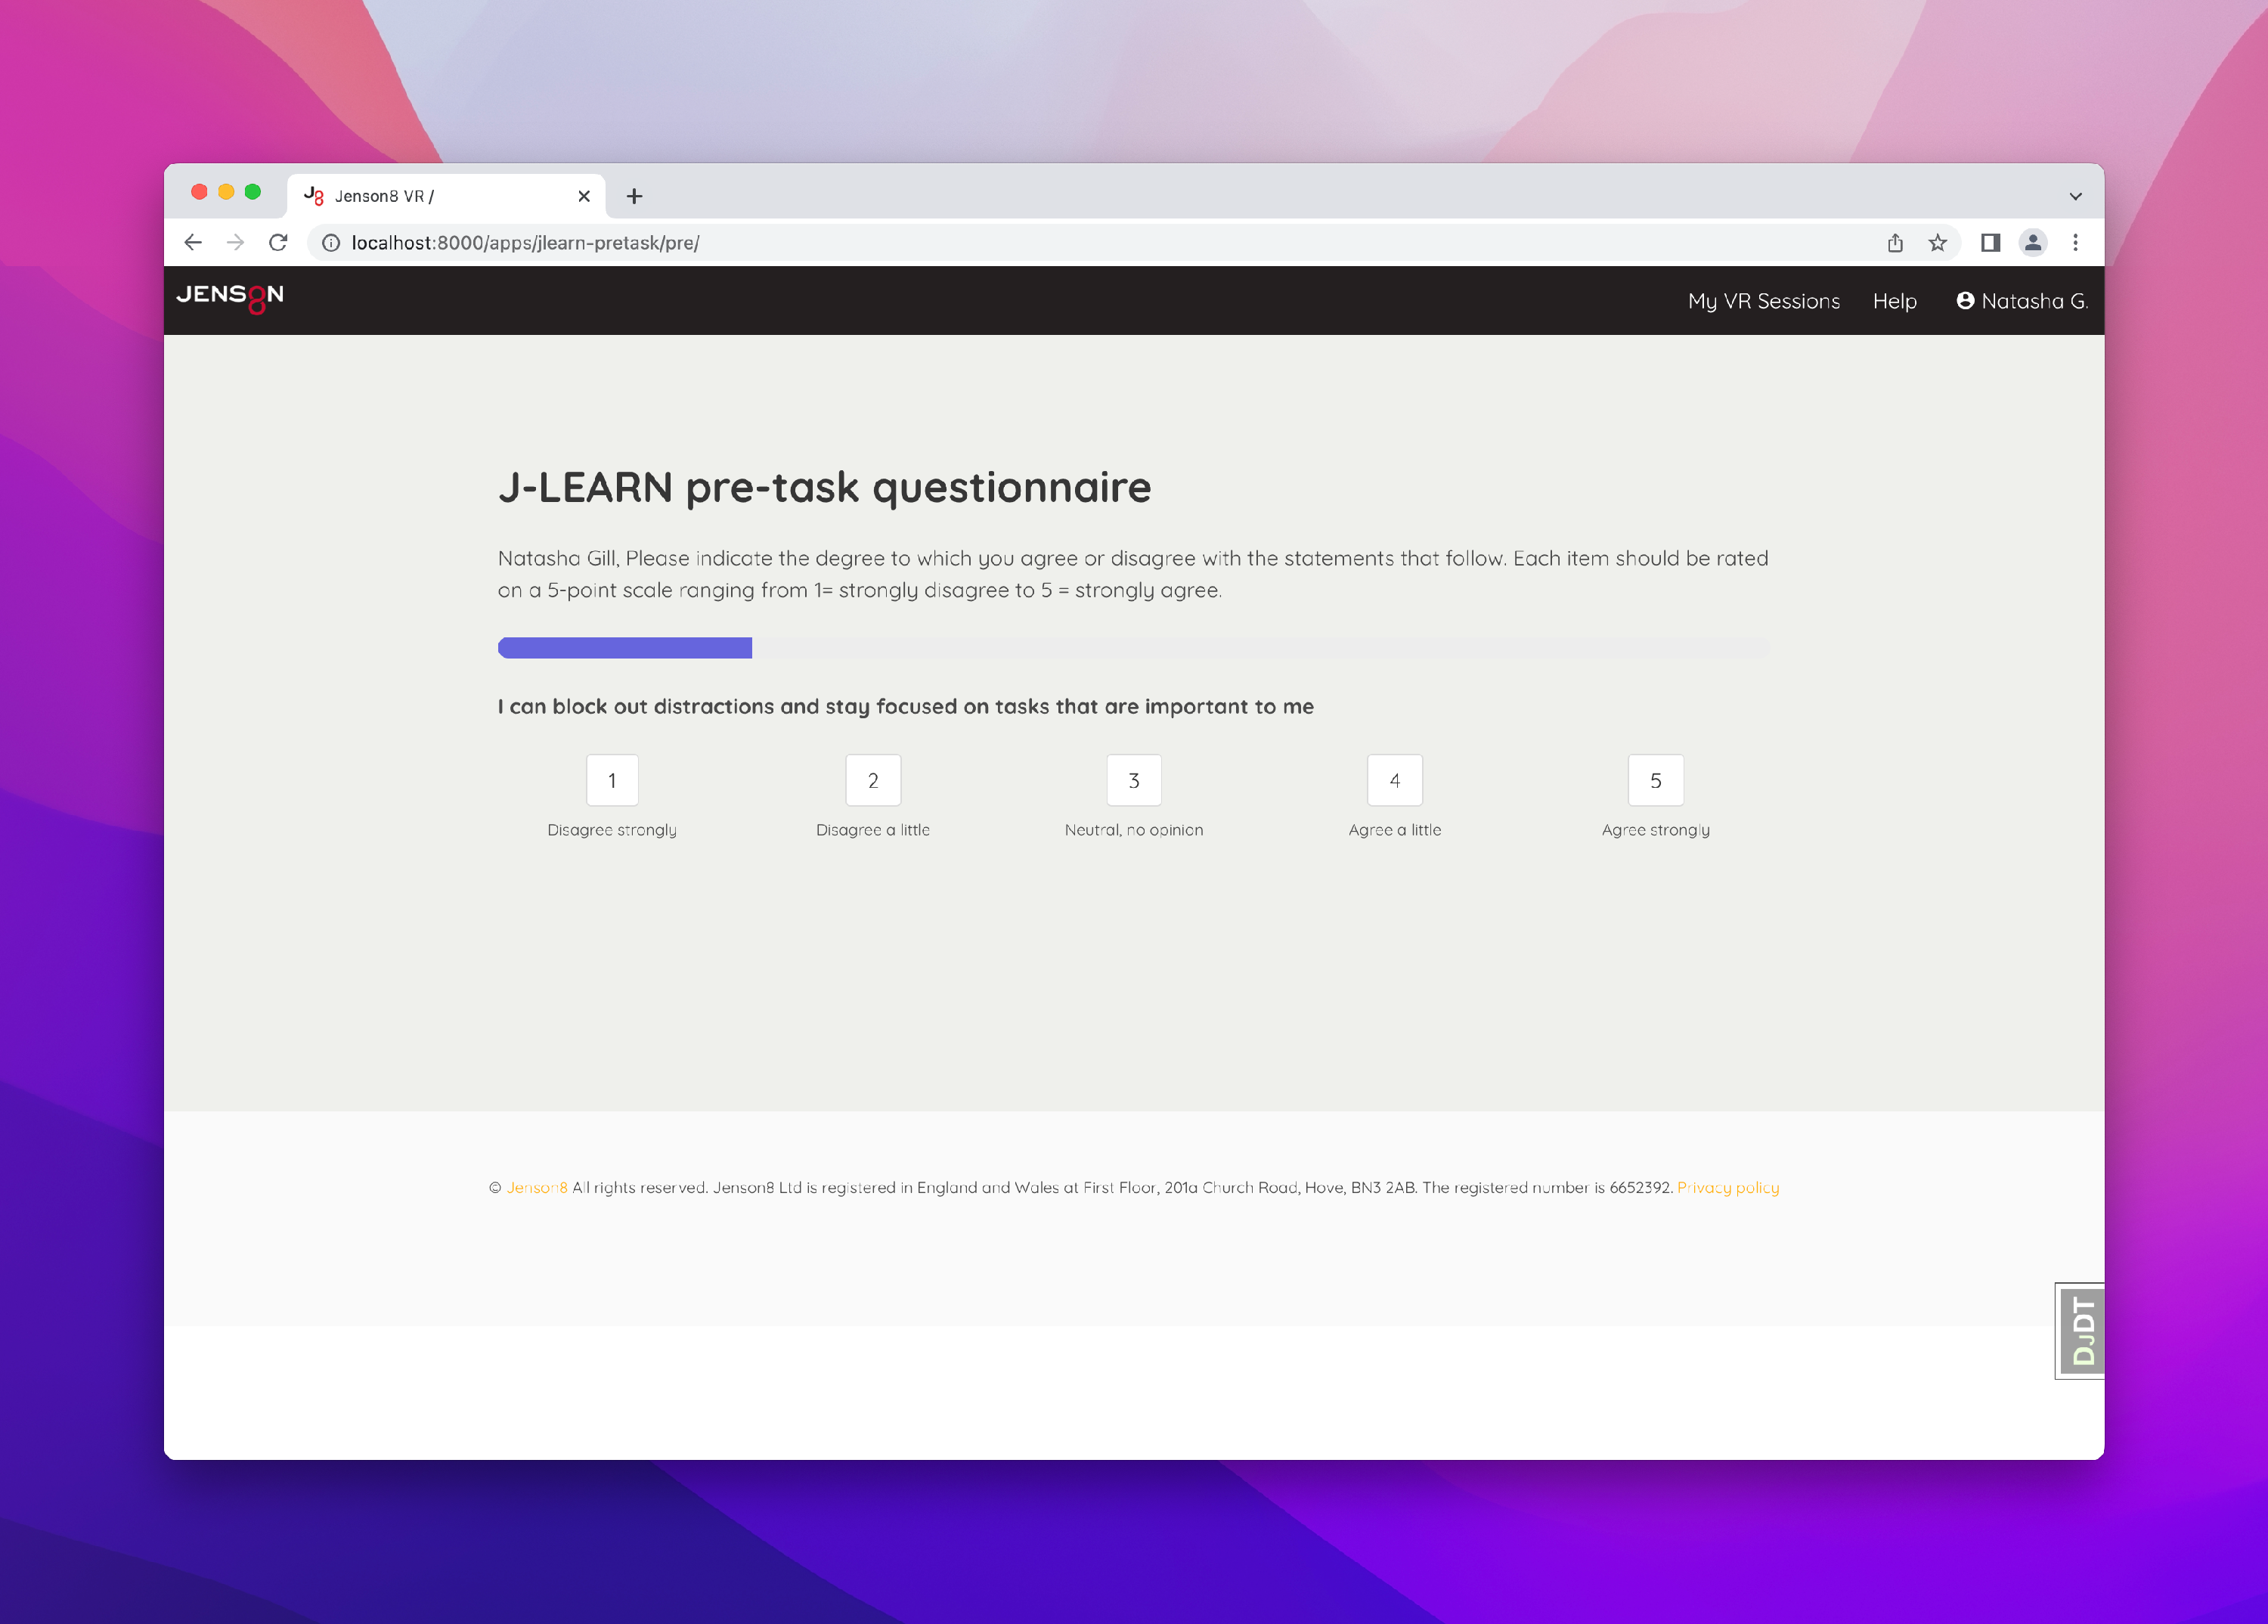Screen dimensions: 2268x1624
Task: Open a new tab with the plus icon
Action: pos(634,196)
